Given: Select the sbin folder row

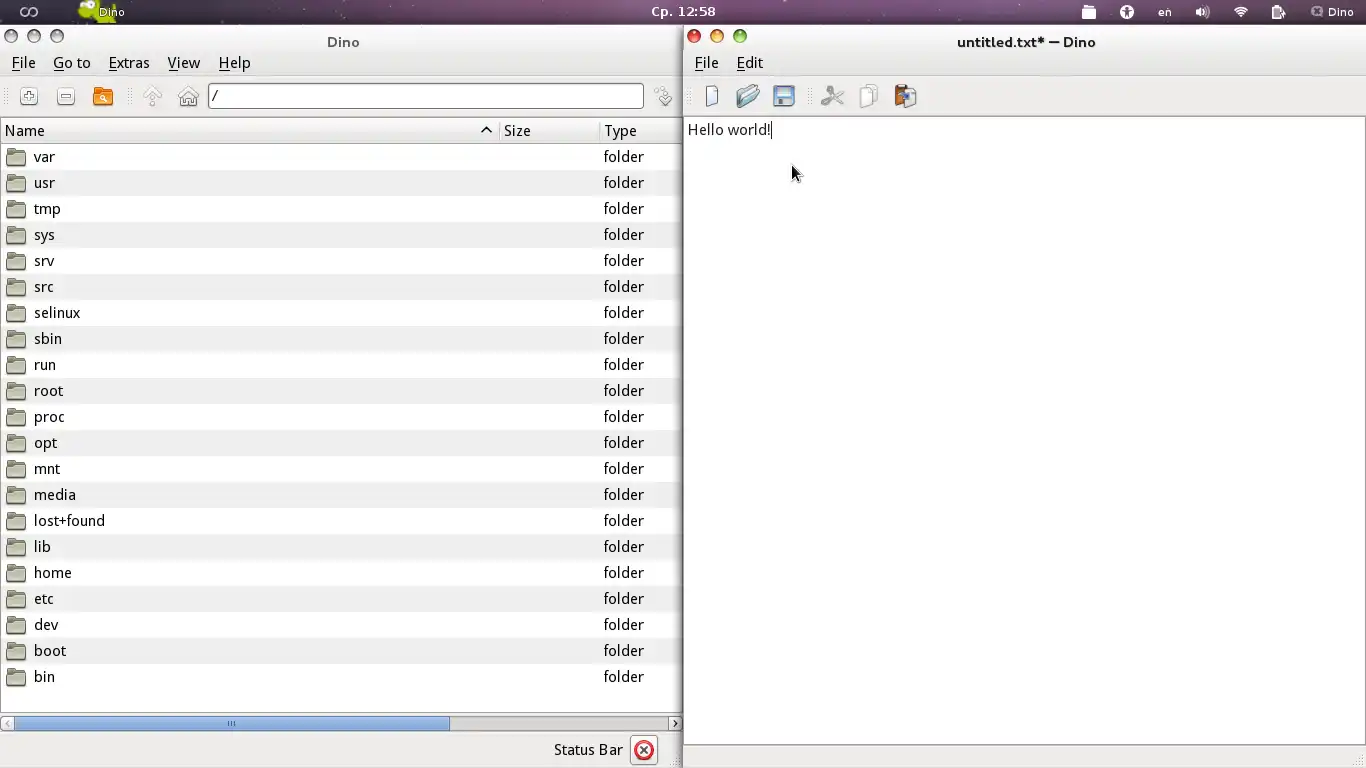Looking at the screenshot, I should (341, 339).
